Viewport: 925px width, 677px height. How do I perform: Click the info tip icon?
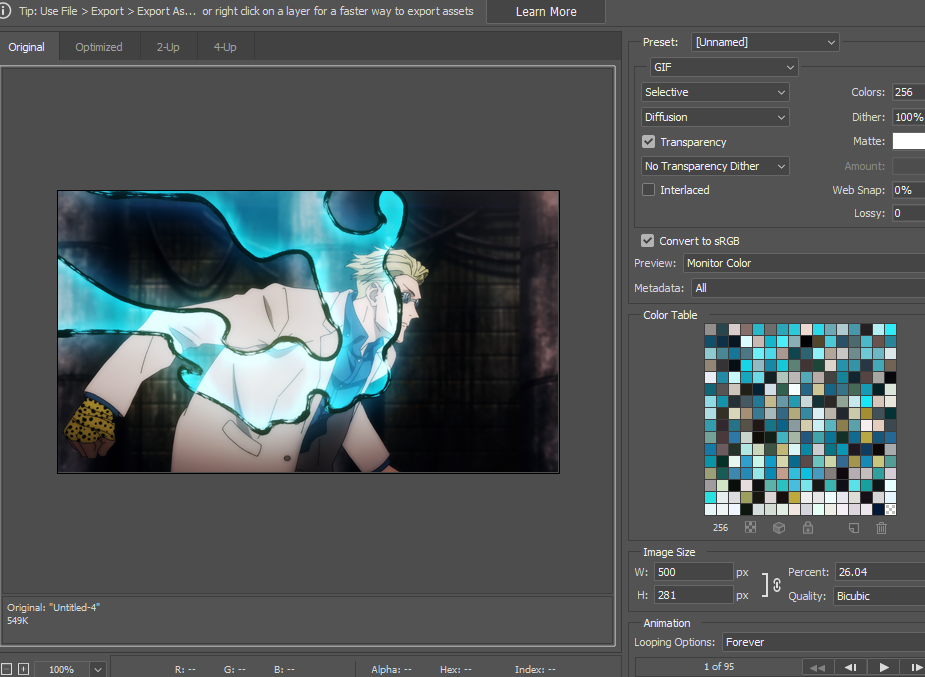pos(4,11)
